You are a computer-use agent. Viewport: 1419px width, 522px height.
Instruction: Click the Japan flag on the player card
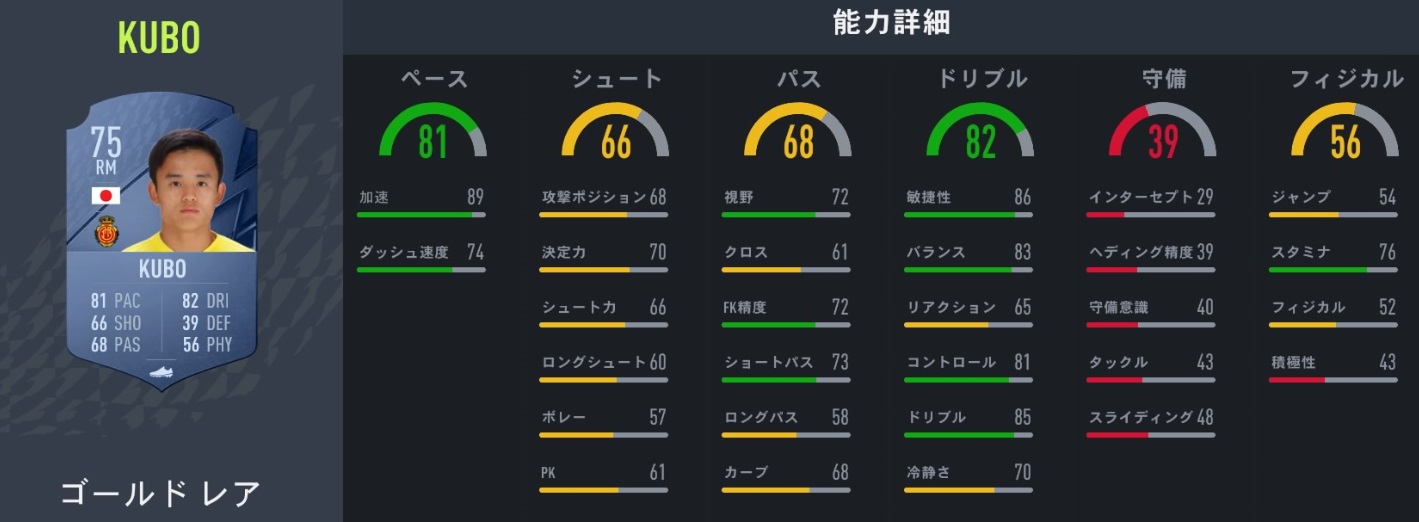105,196
